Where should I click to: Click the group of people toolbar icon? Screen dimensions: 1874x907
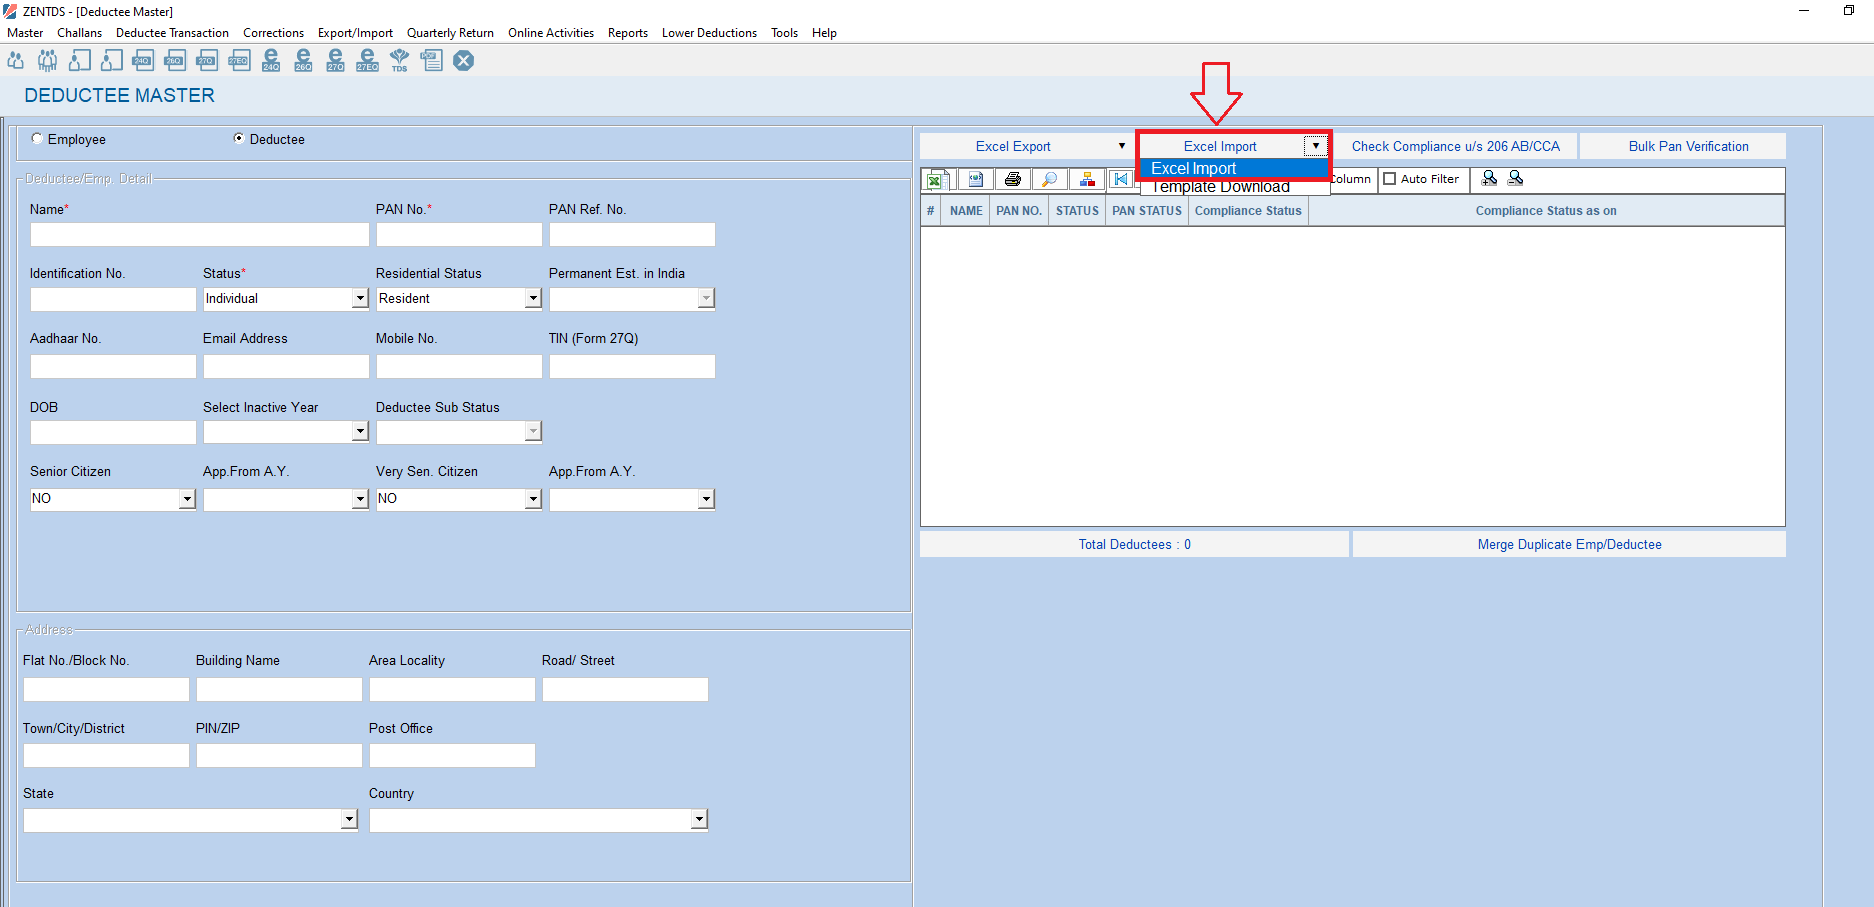click(x=47, y=60)
